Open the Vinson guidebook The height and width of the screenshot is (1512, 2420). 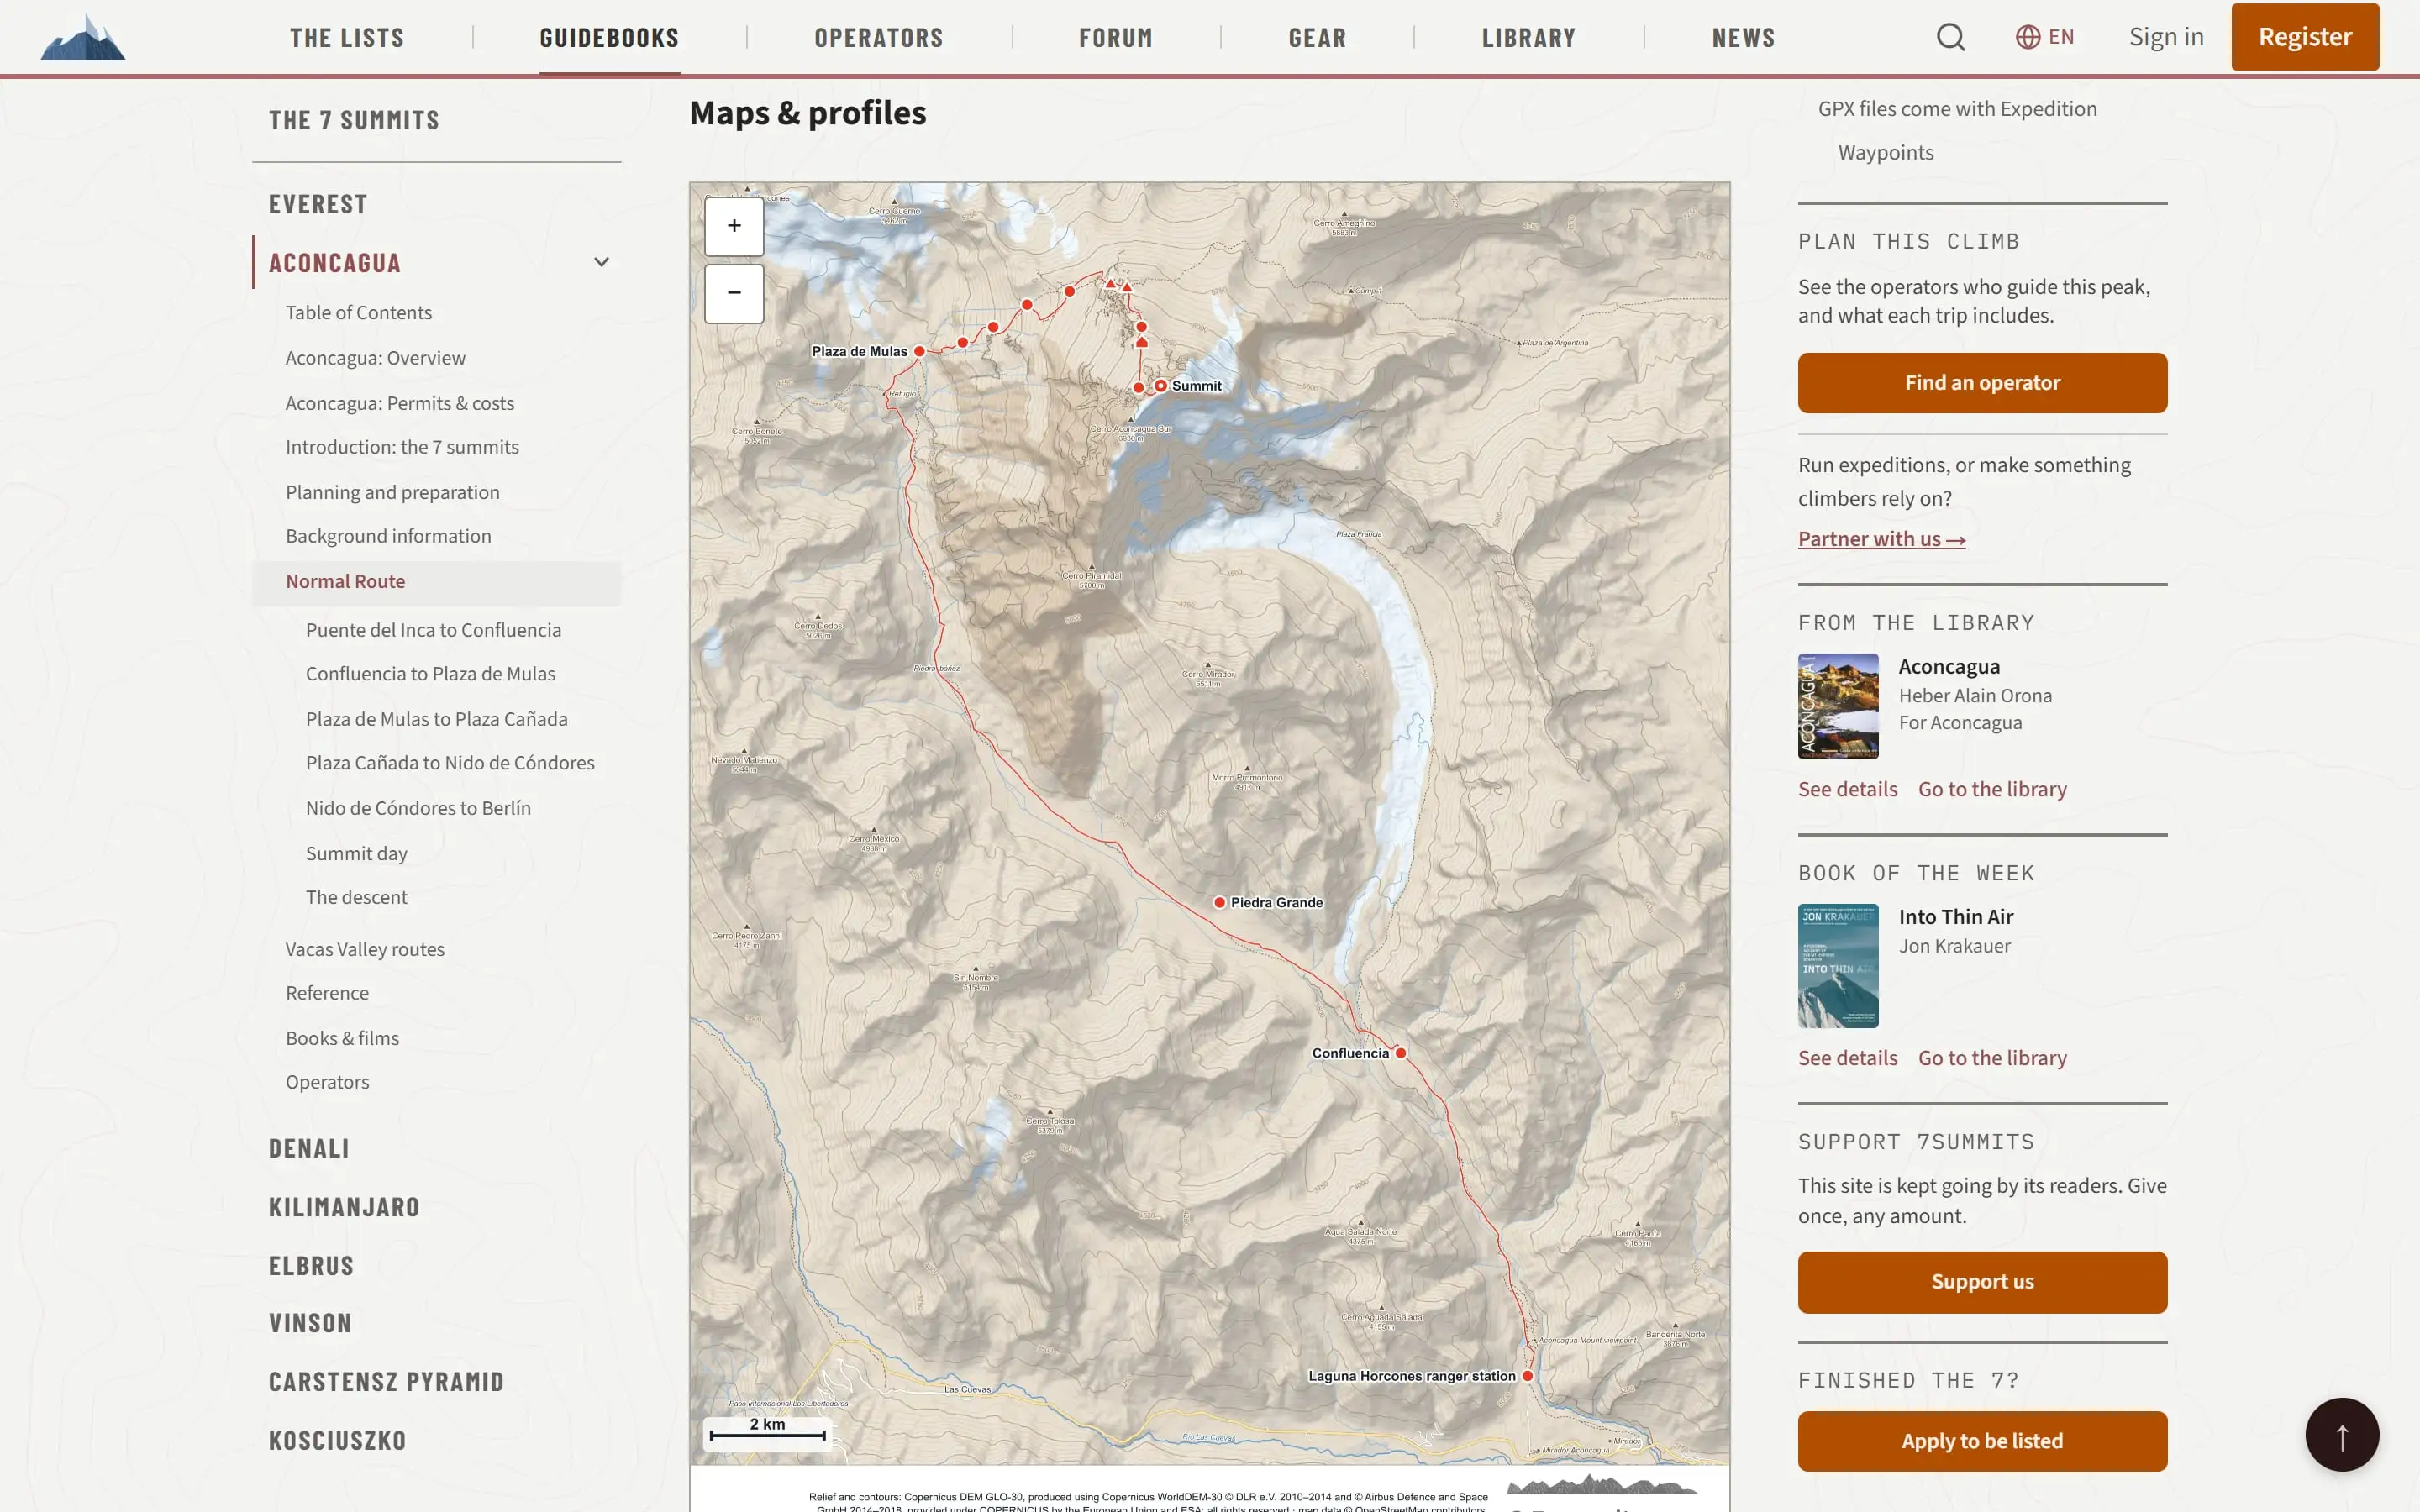point(310,1323)
